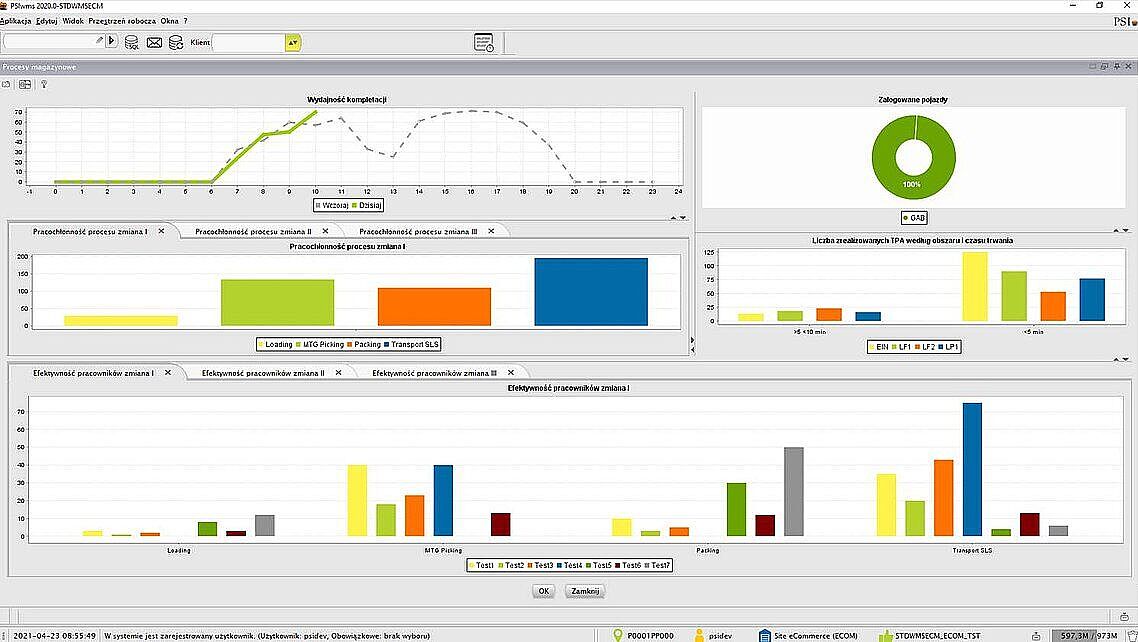Open the Widok menu

[x=73, y=21]
